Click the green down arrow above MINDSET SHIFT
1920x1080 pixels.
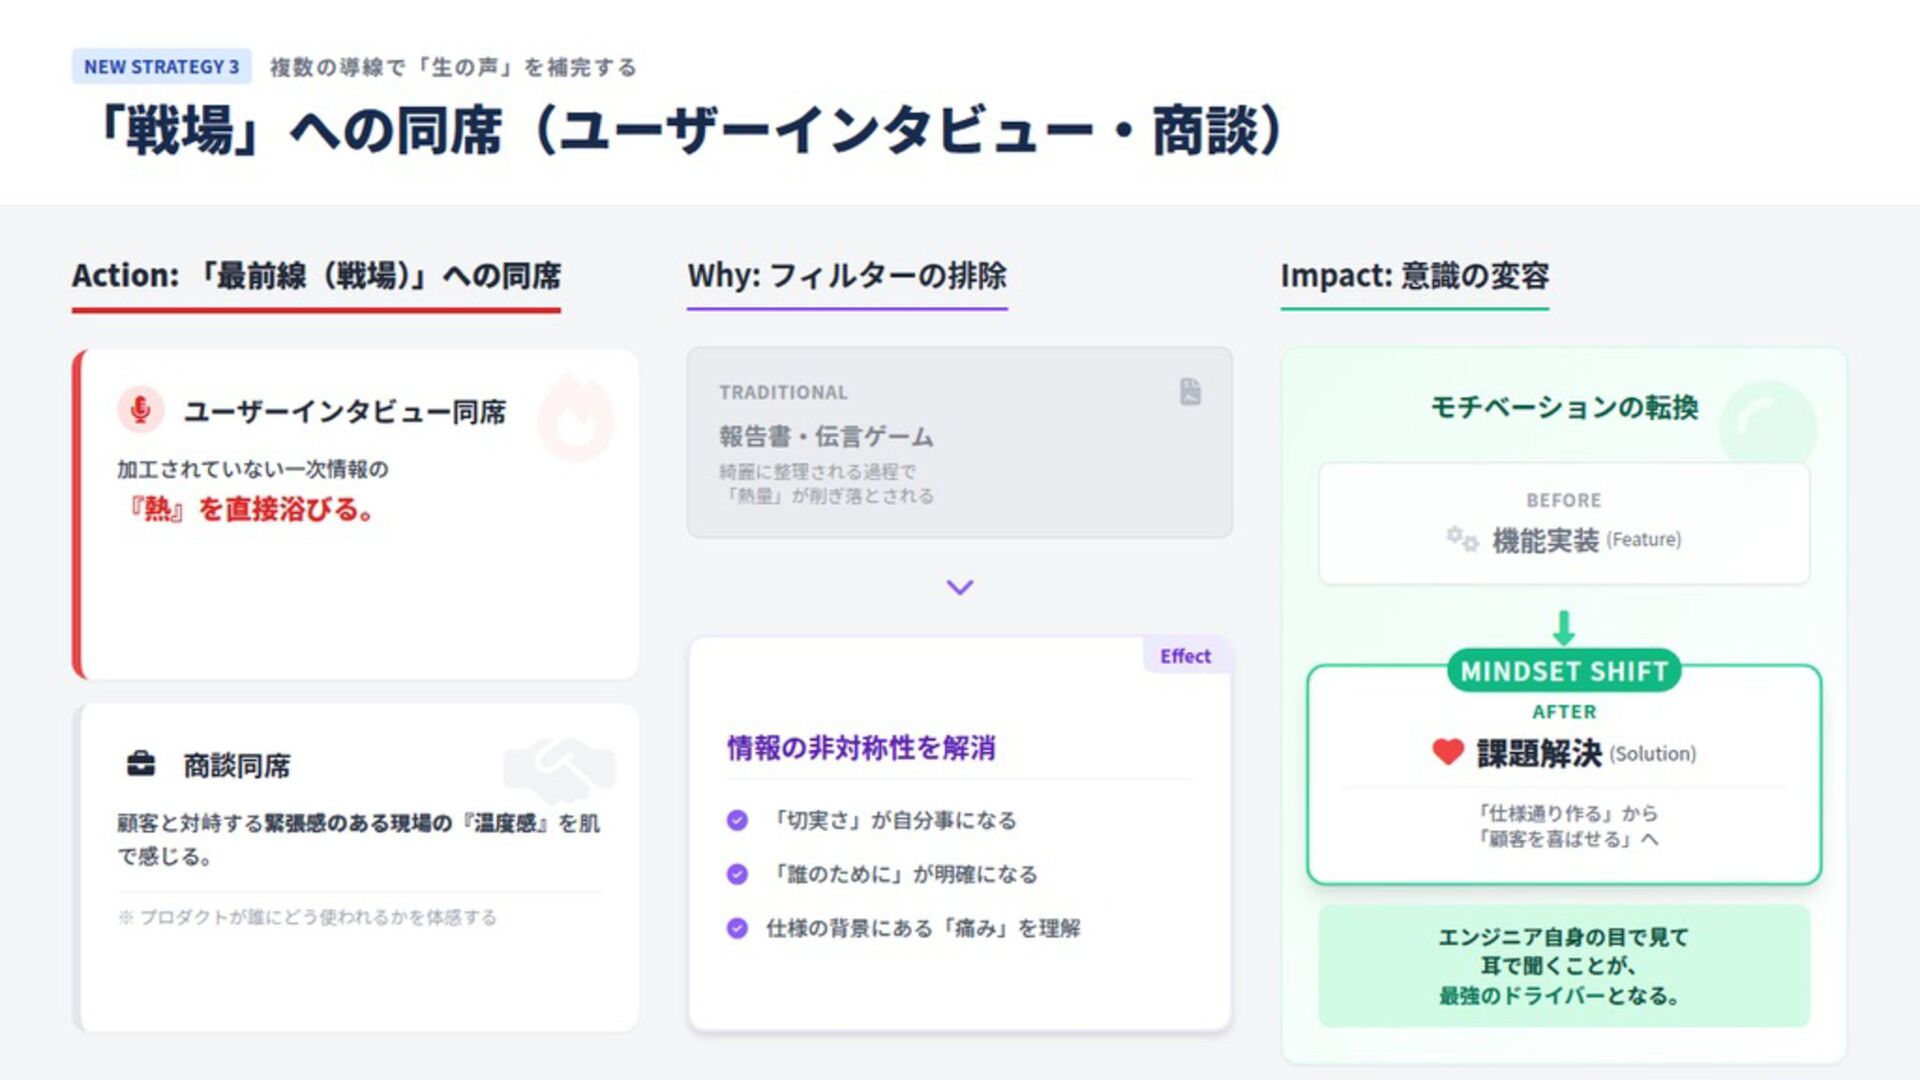pos(1563,629)
